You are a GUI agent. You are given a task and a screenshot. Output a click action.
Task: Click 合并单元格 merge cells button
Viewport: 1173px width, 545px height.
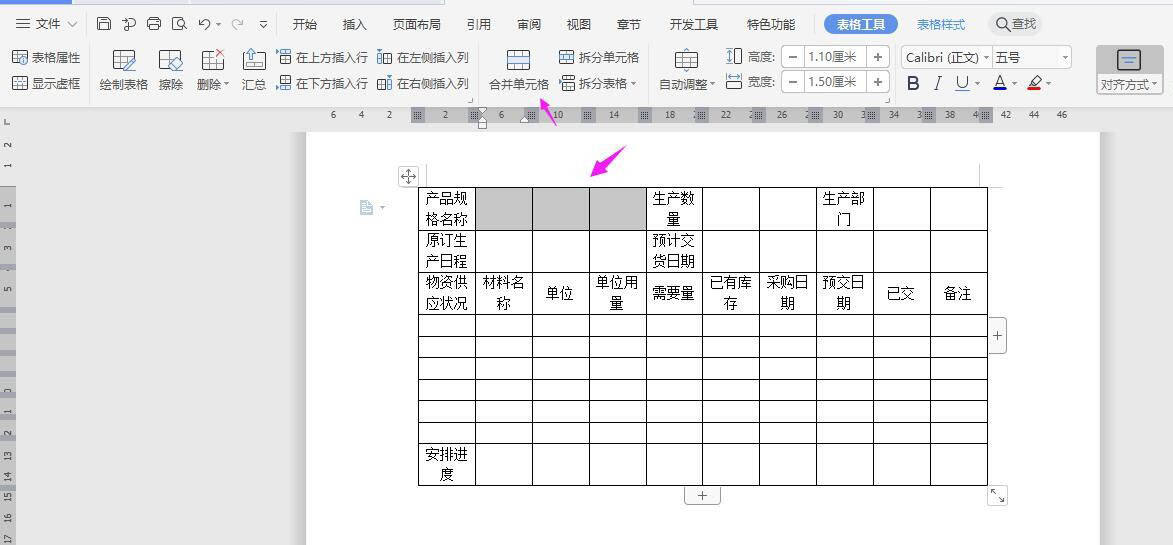pyautogui.click(x=518, y=70)
